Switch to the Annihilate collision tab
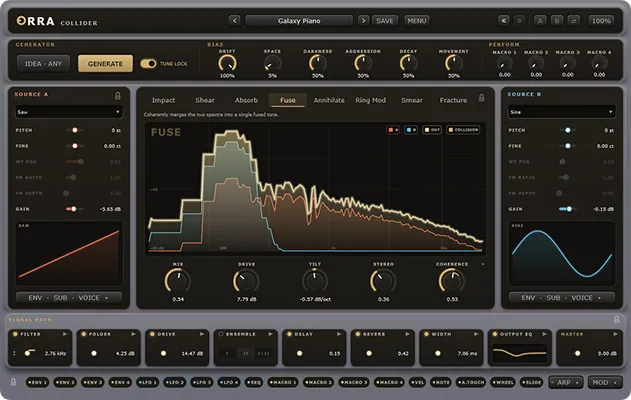 pyautogui.click(x=329, y=100)
